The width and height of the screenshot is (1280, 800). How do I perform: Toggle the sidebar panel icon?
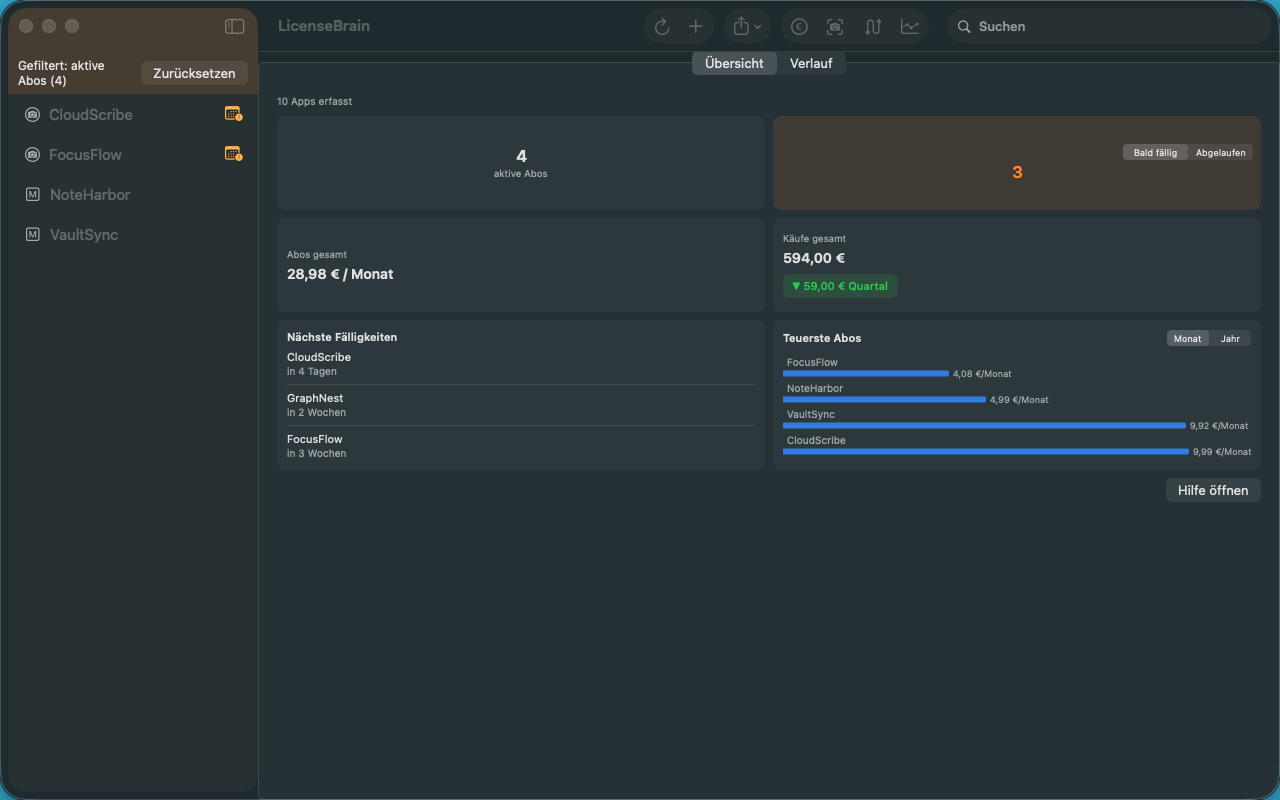tap(234, 27)
